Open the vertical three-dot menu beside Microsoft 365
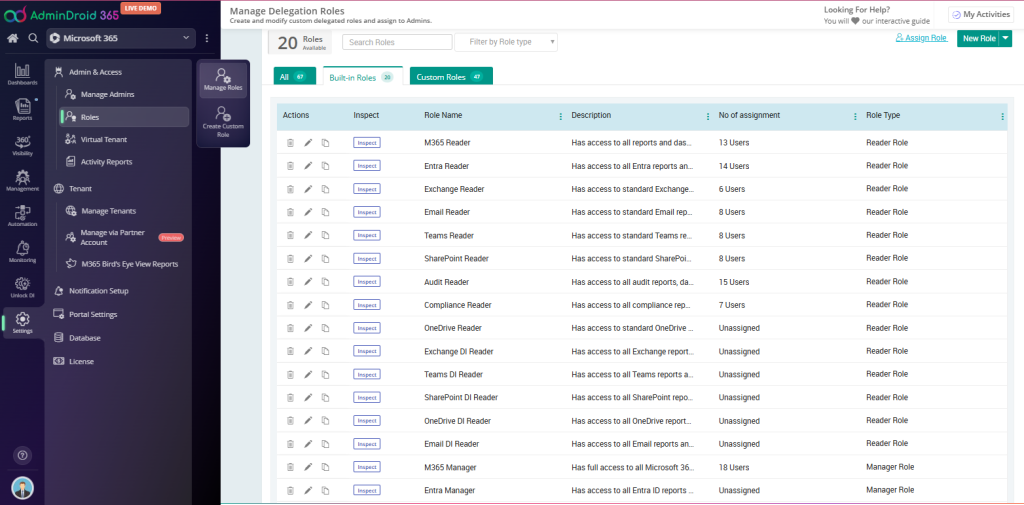 point(207,39)
